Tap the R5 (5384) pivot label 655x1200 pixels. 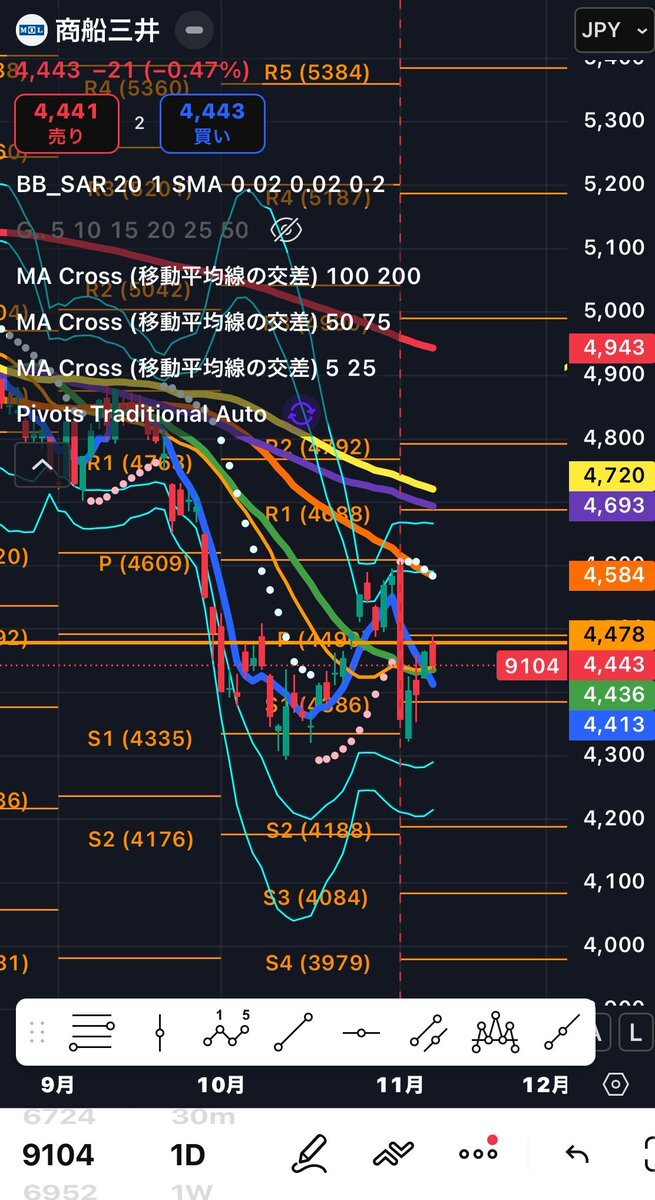point(317,72)
